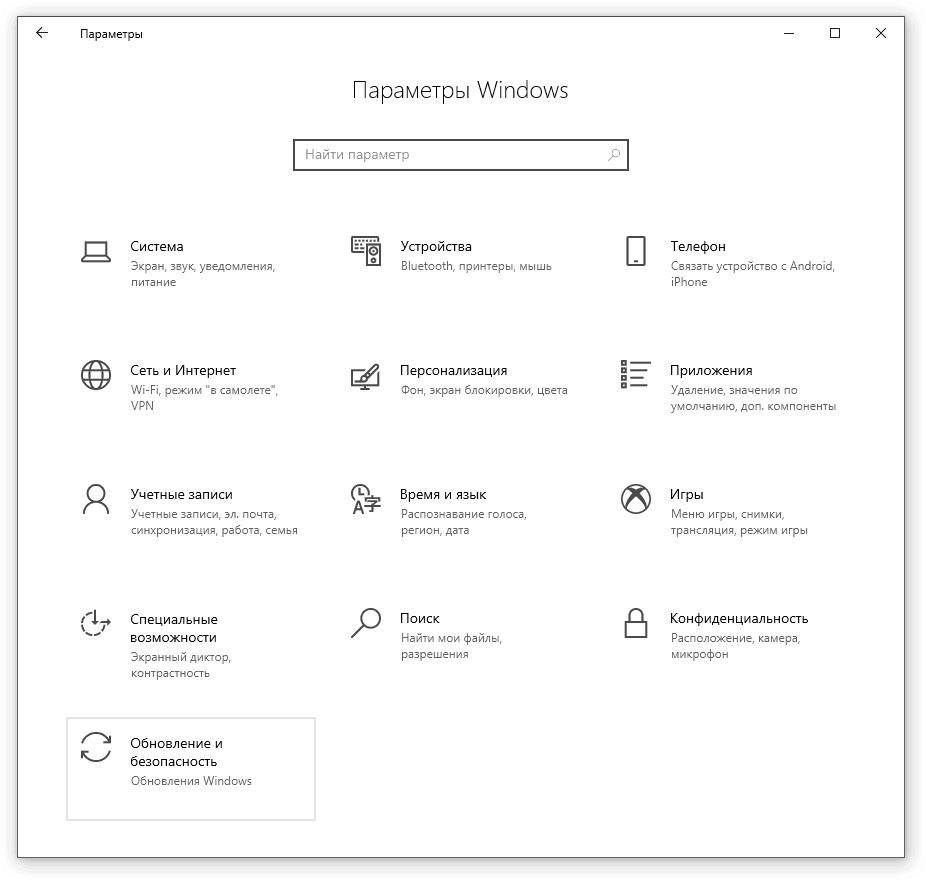This screenshot has width=926, height=880.
Task: Click the text "Удаление, значения по умолчанию, доп. компоненты"
Action: point(754,398)
